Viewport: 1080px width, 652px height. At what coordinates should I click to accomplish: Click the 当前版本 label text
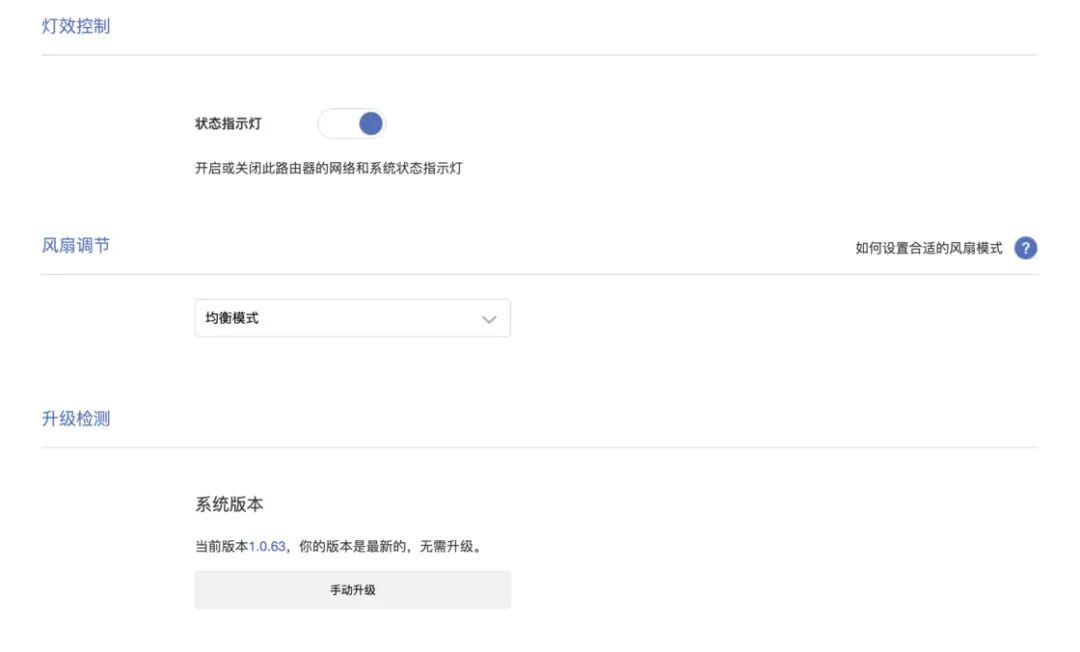tap(221, 547)
